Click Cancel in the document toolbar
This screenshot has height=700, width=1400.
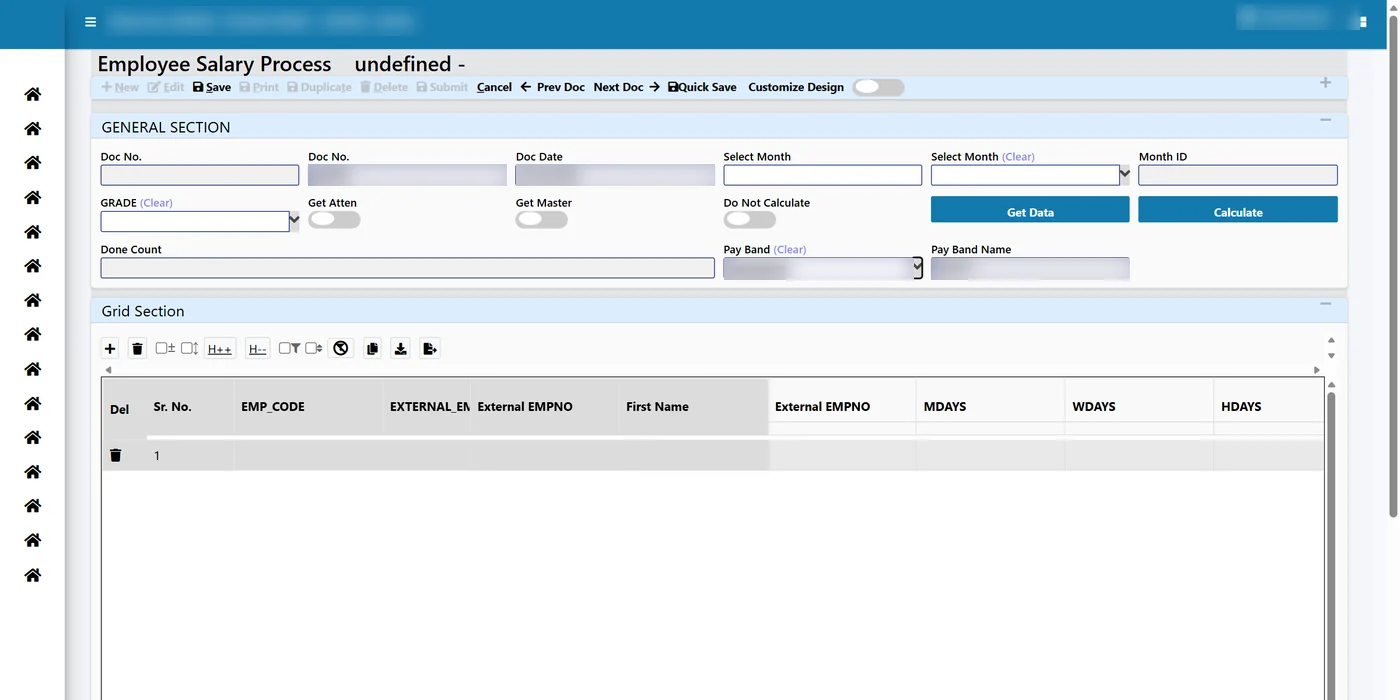point(494,87)
